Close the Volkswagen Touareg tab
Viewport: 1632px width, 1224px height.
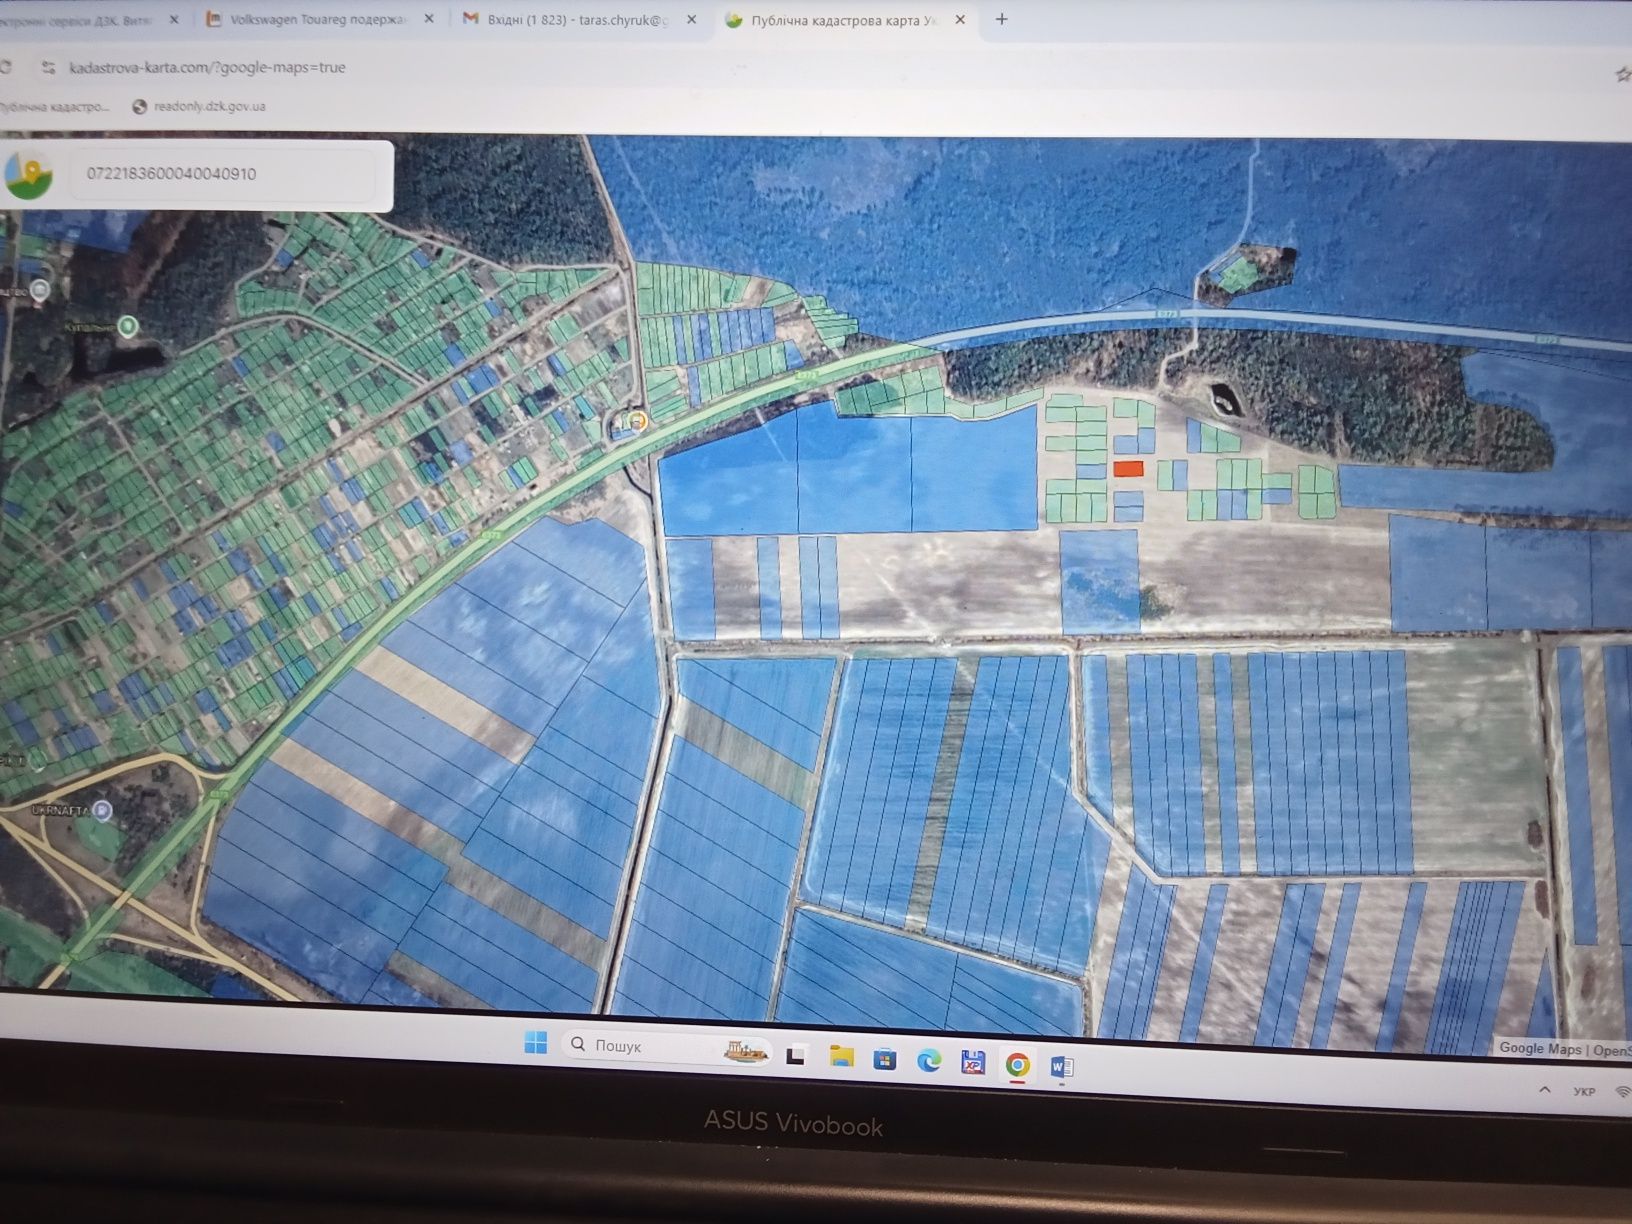pyautogui.click(x=429, y=19)
